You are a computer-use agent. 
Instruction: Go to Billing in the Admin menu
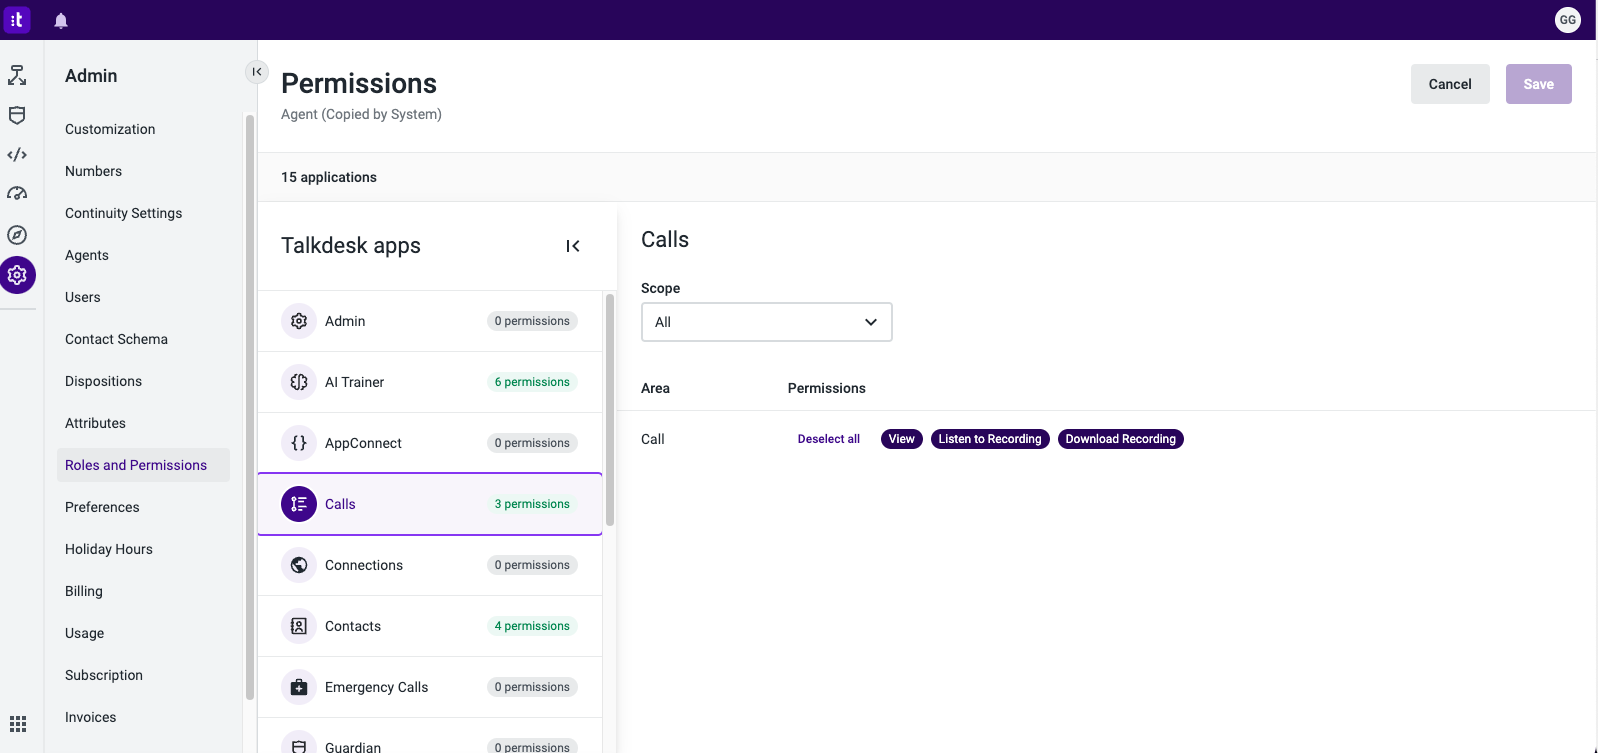(84, 591)
